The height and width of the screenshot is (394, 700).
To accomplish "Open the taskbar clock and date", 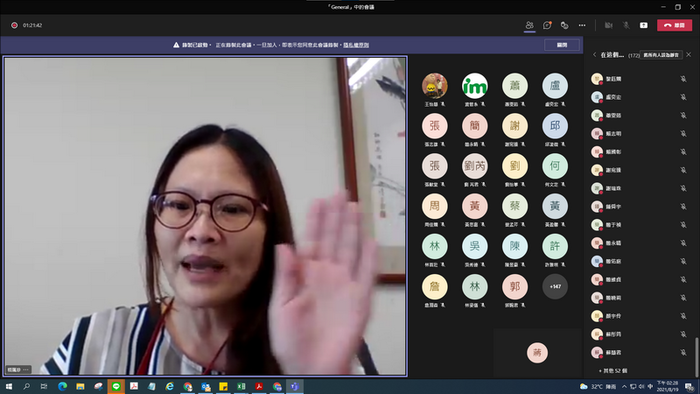I will click(x=667, y=386).
